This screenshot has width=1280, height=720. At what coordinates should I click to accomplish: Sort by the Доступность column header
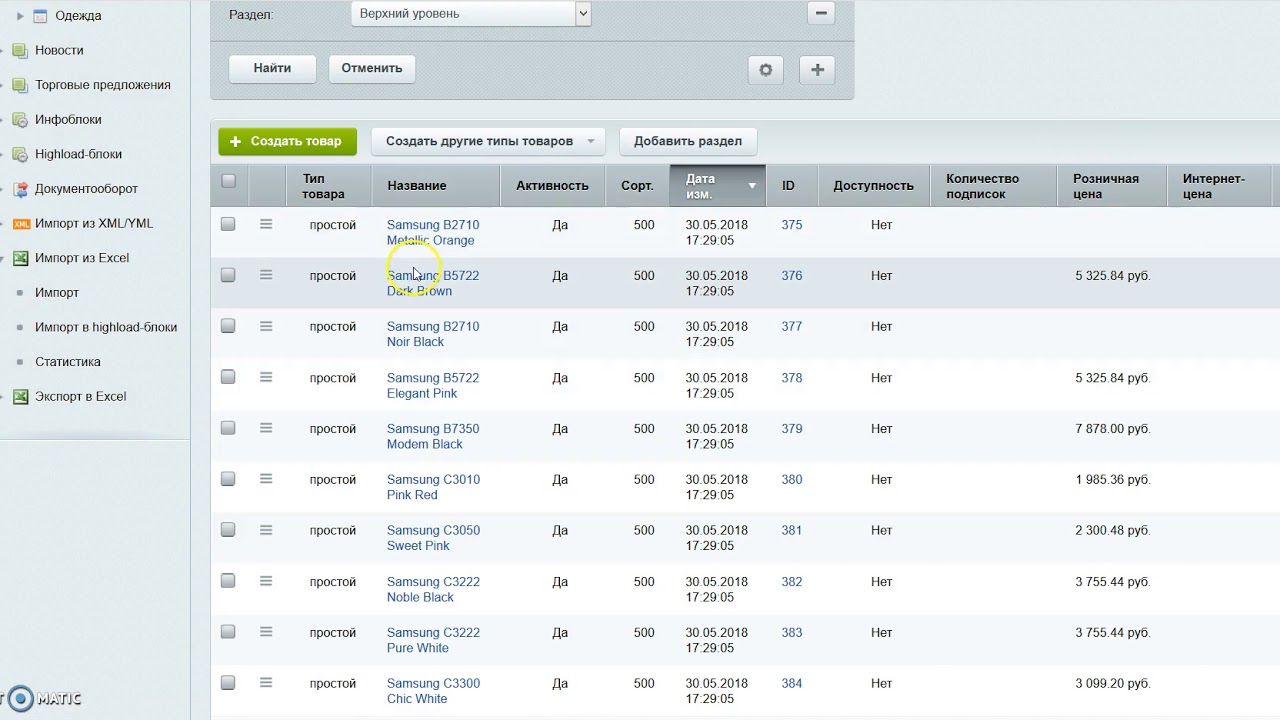click(x=873, y=186)
